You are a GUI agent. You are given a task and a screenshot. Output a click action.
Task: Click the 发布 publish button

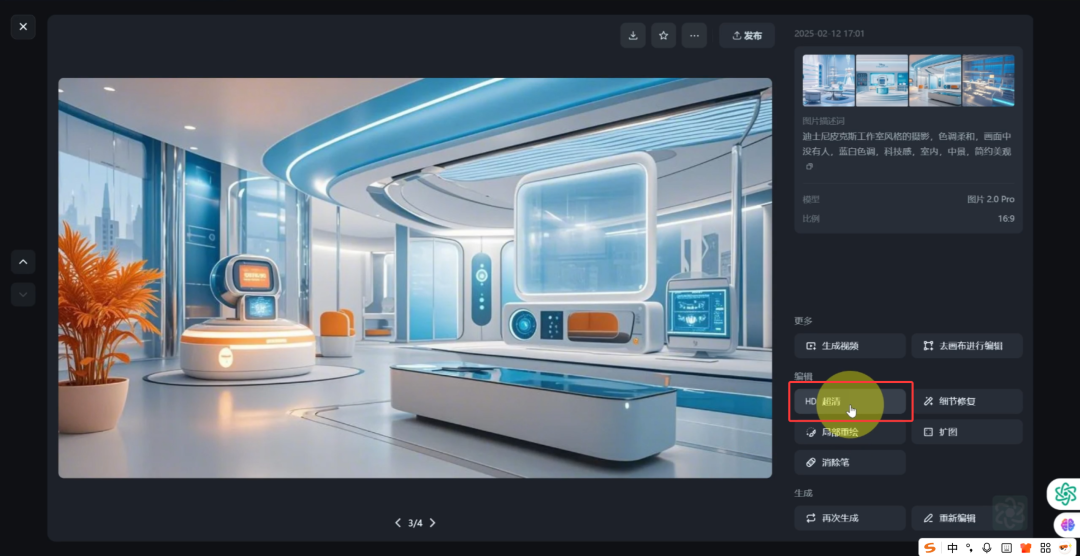(747, 36)
